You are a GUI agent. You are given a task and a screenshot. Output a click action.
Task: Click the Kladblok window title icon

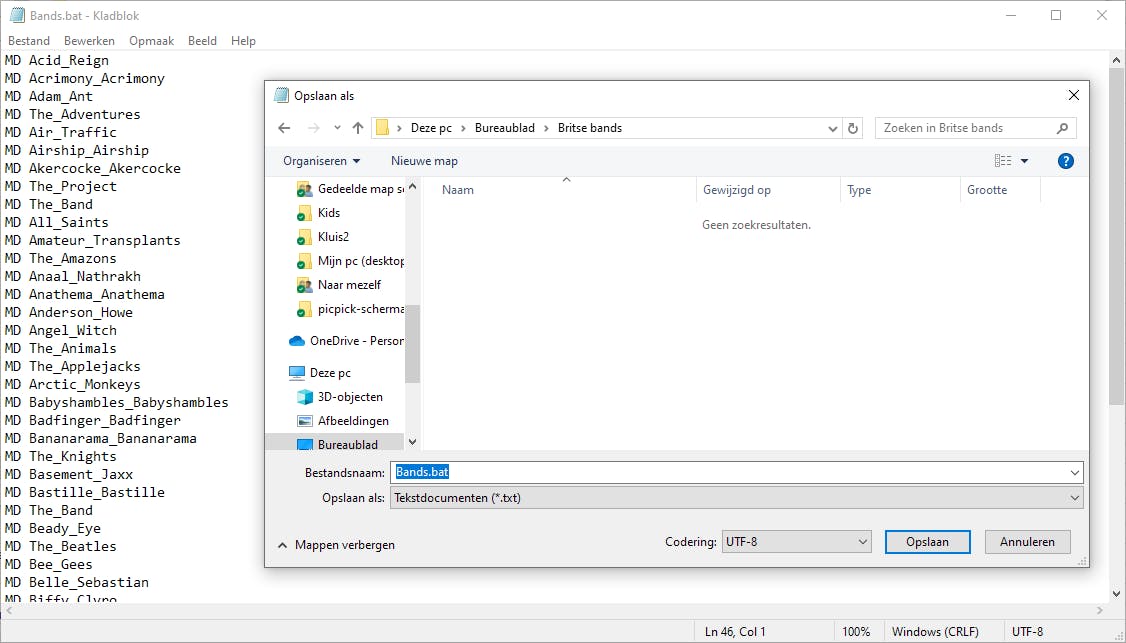tap(17, 15)
